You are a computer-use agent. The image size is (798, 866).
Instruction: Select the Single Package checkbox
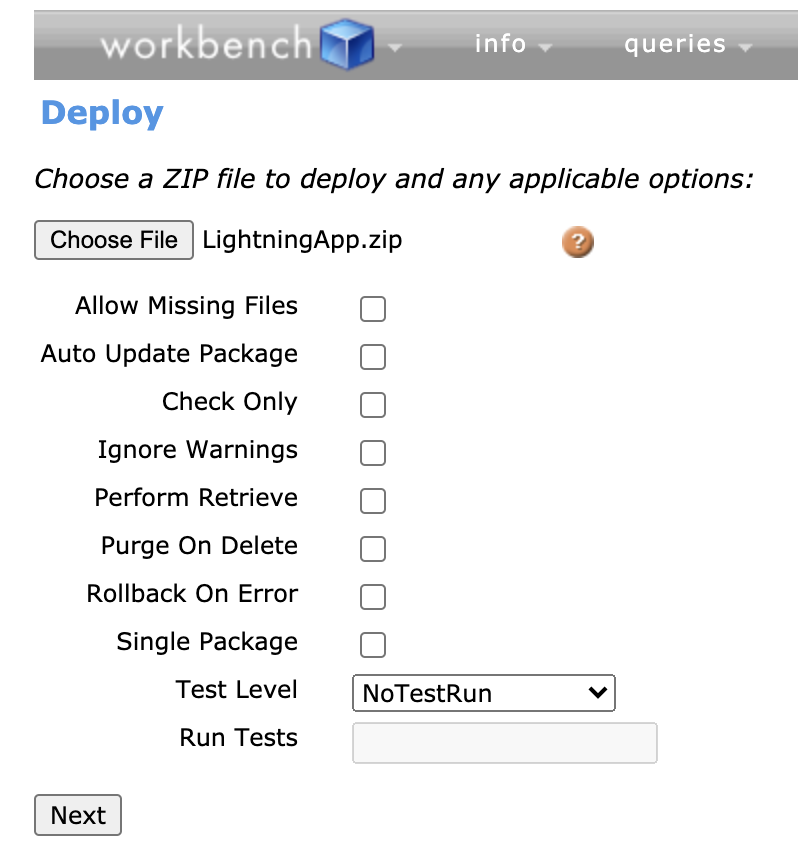373,645
